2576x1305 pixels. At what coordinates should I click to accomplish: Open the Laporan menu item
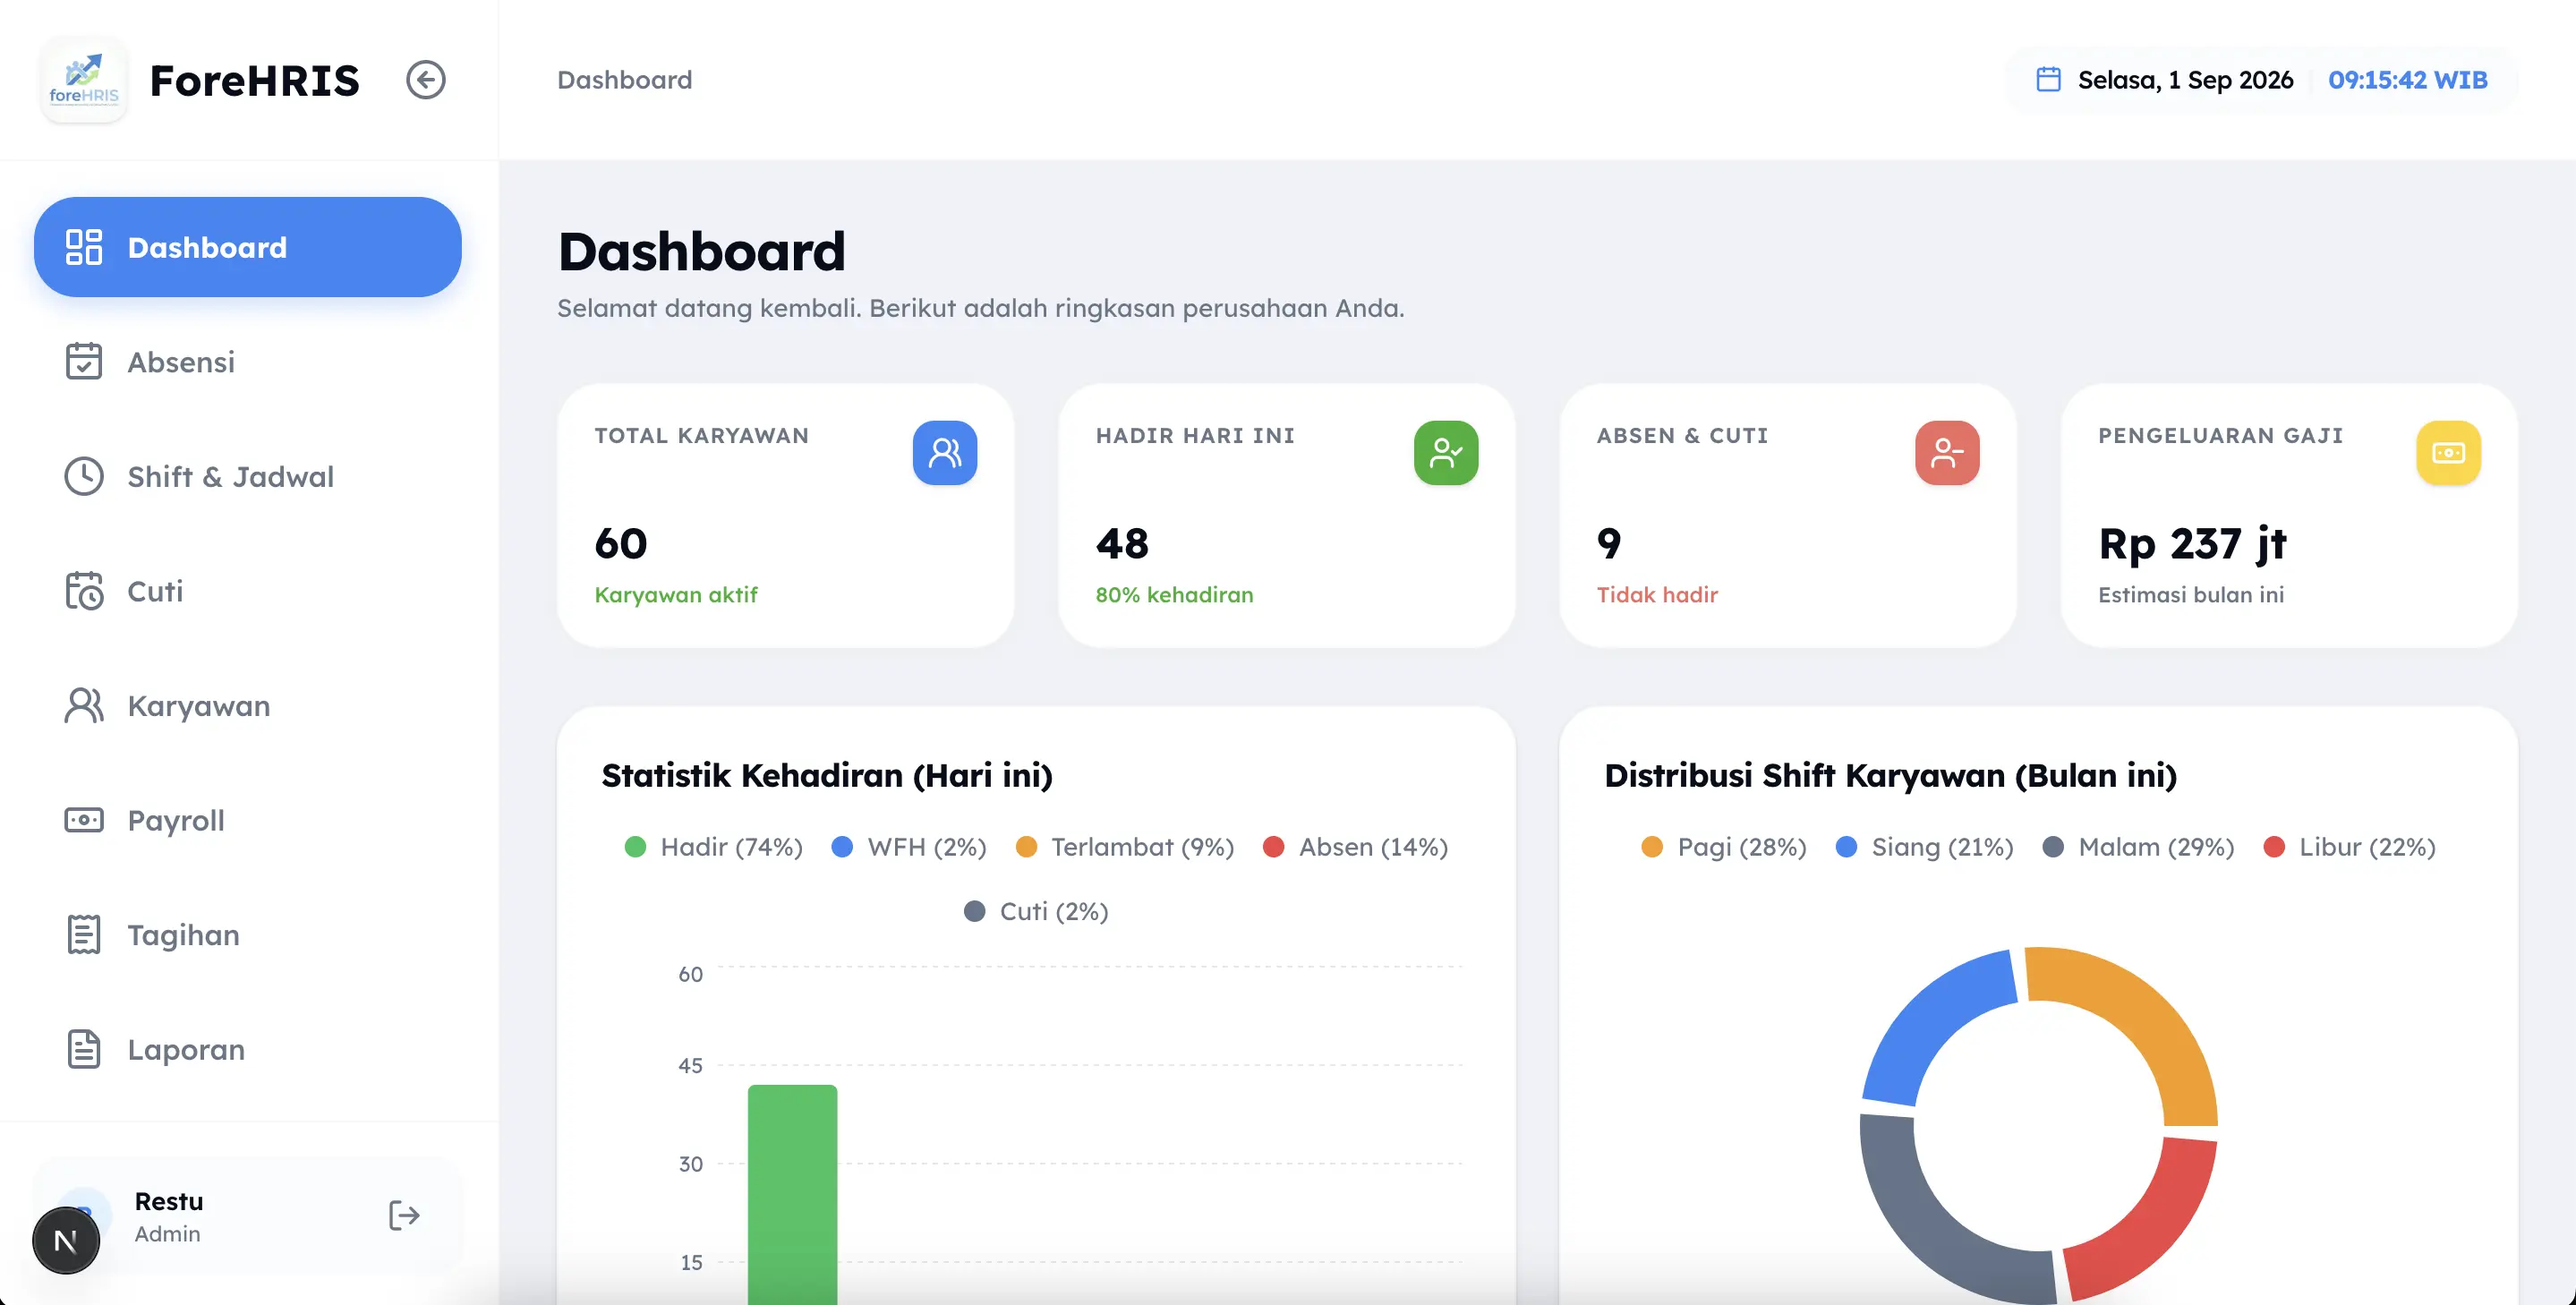[x=248, y=1049]
